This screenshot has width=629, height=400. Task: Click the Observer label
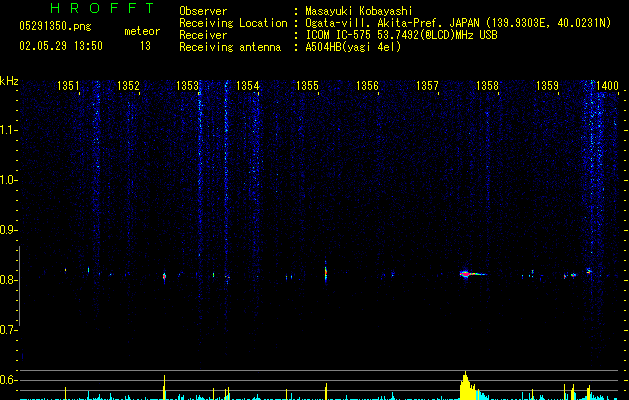pyautogui.click(x=203, y=11)
